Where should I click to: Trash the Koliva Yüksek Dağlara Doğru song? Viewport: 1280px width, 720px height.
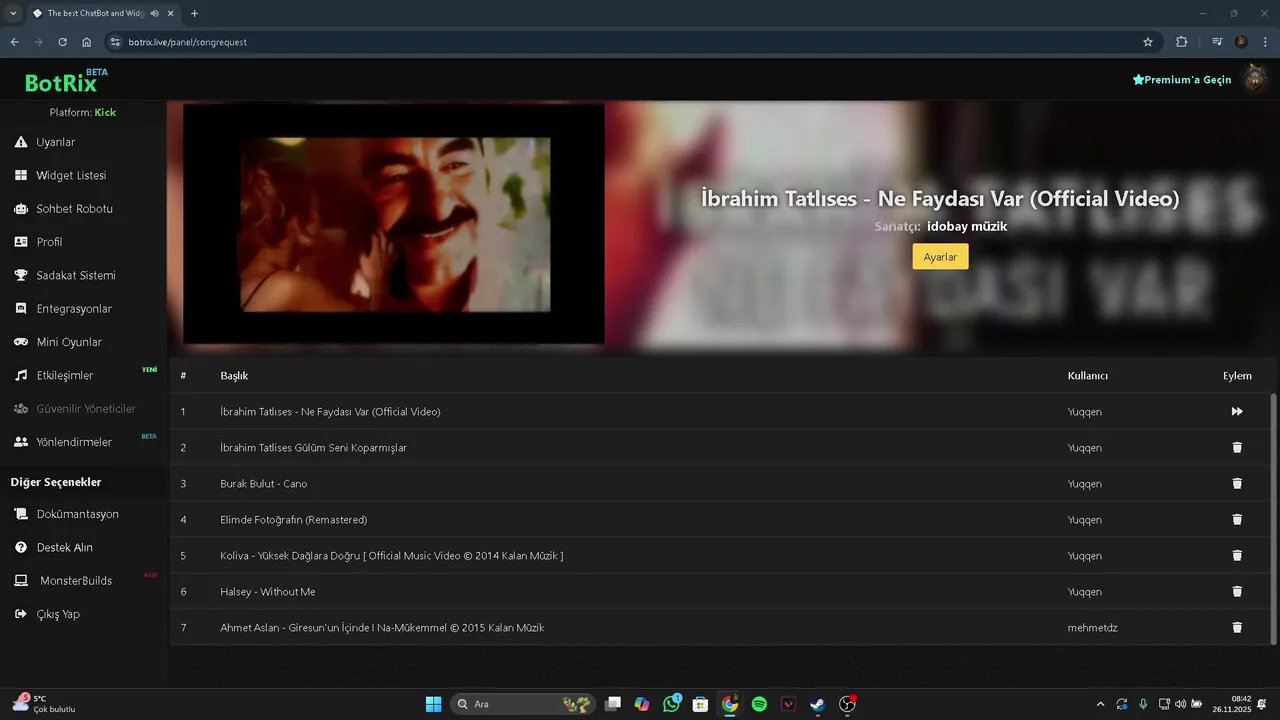tap(1237, 555)
